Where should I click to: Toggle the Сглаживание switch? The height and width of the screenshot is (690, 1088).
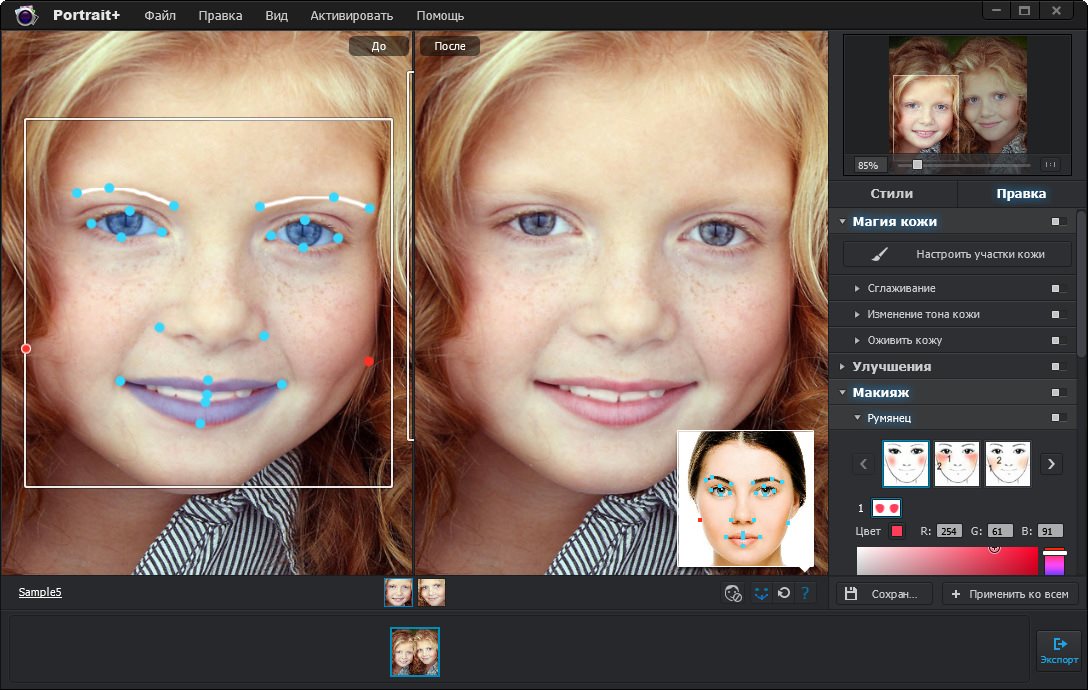1057,288
